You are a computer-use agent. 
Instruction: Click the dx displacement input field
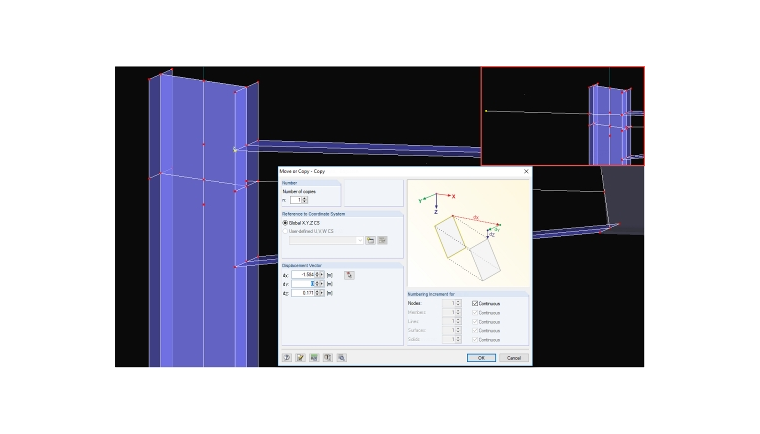coord(303,275)
